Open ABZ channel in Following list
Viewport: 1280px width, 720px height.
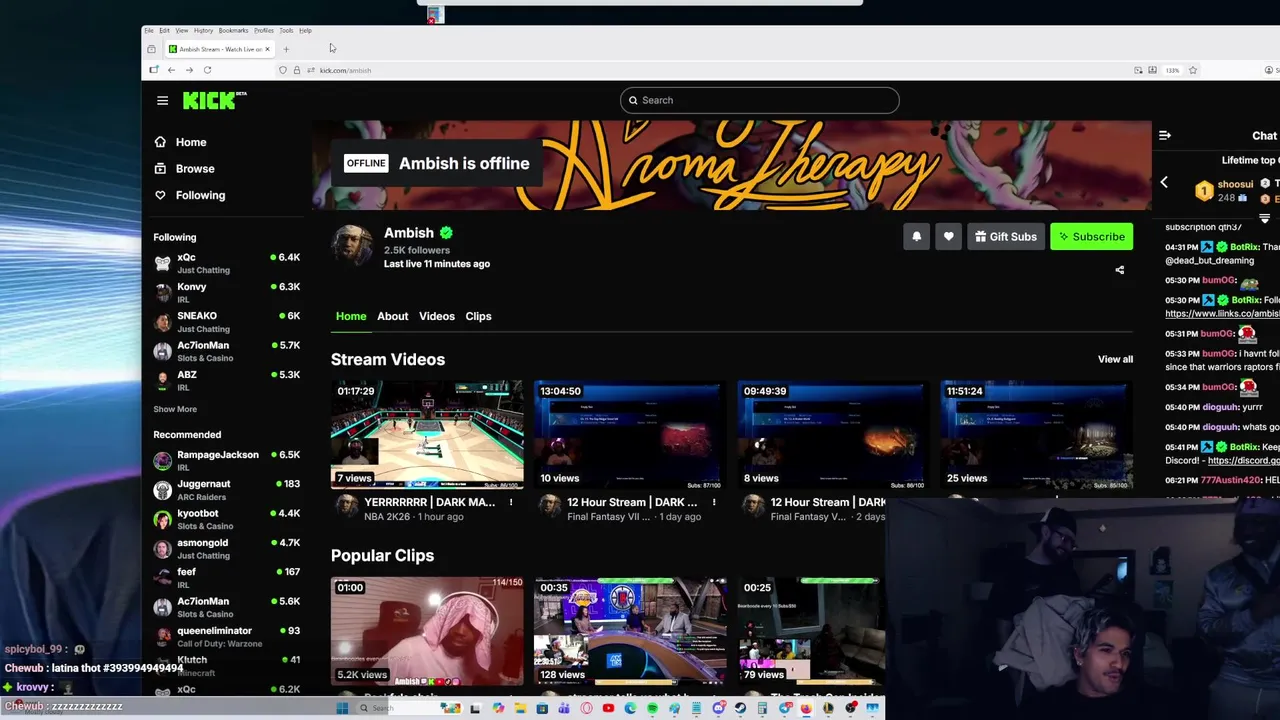[226, 380]
